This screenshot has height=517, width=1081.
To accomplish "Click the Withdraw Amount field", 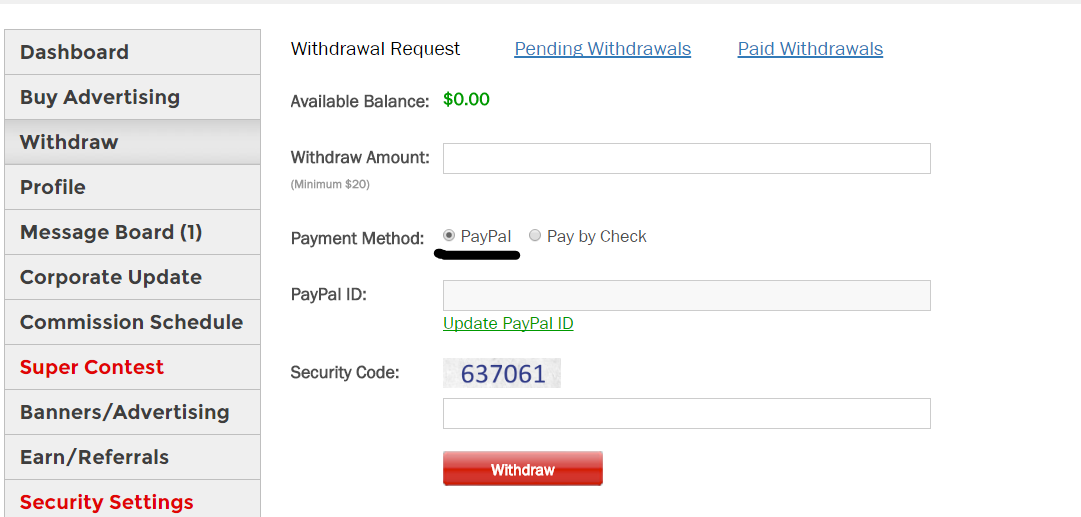I will pyautogui.click(x=686, y=158).
